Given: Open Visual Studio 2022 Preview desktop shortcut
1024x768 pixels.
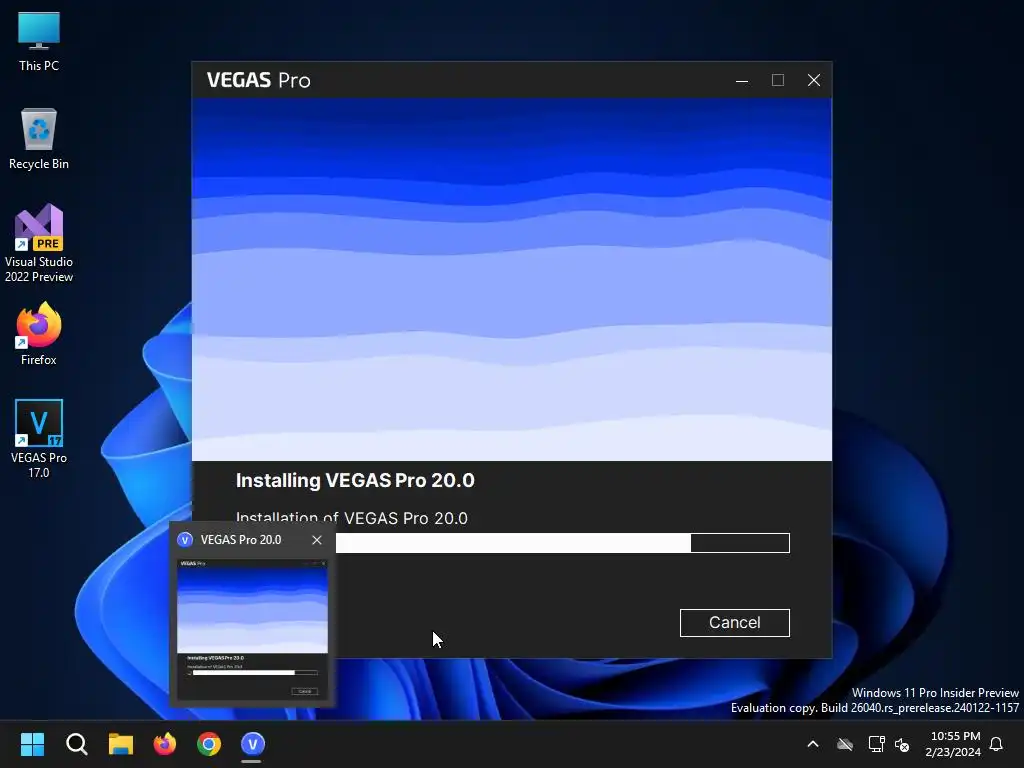Looking at the screenshot, I should pos(39,243).
